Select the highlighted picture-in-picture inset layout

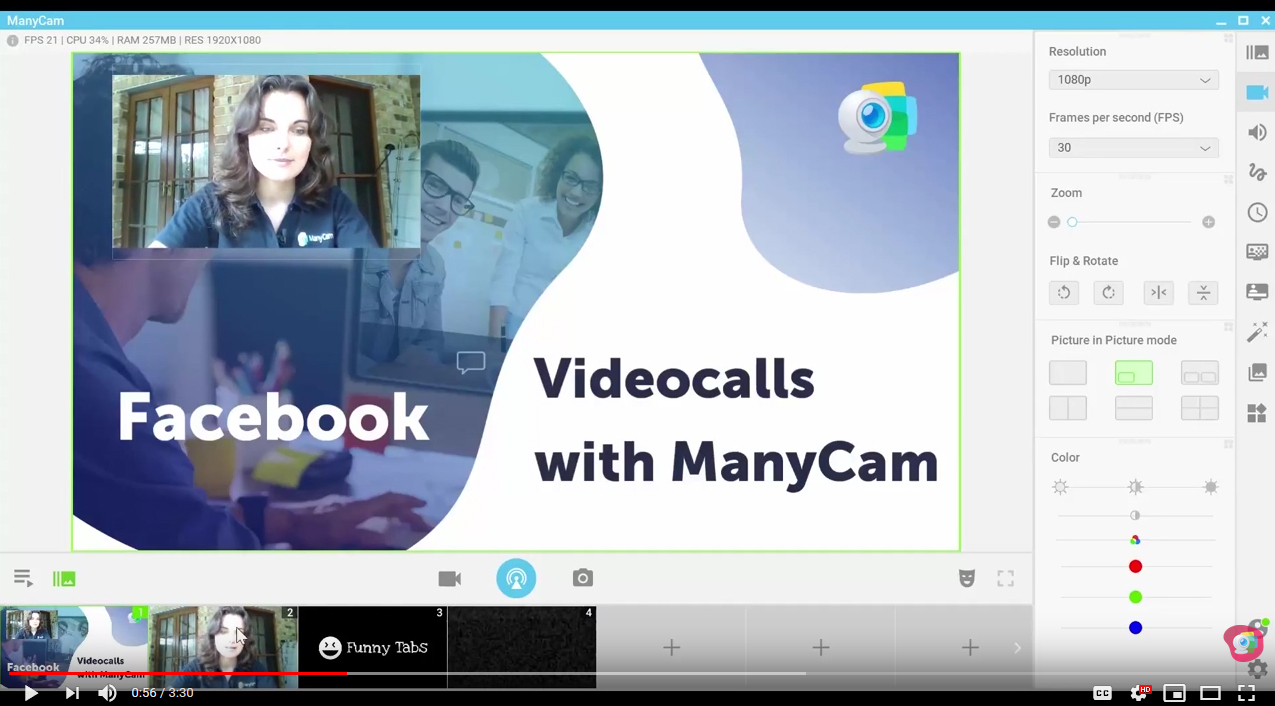(x=1134, y=373)
